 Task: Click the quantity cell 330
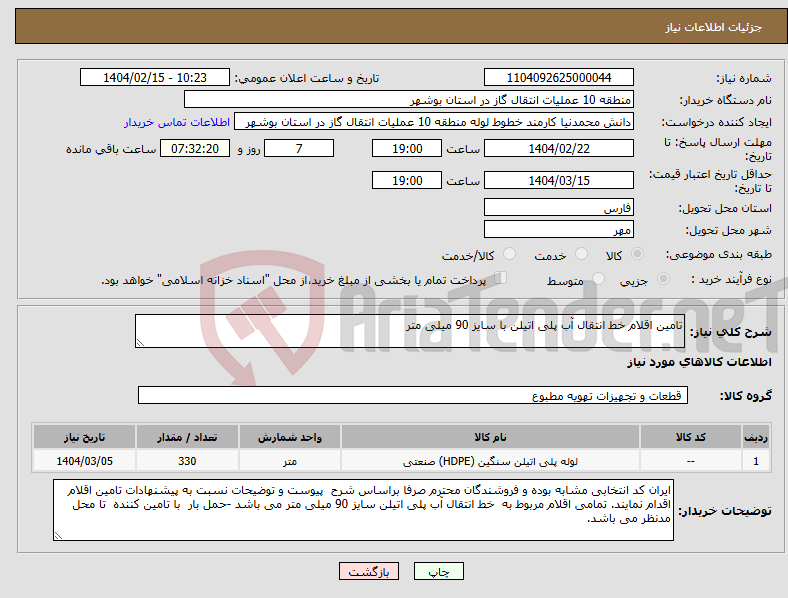[187, 461]
